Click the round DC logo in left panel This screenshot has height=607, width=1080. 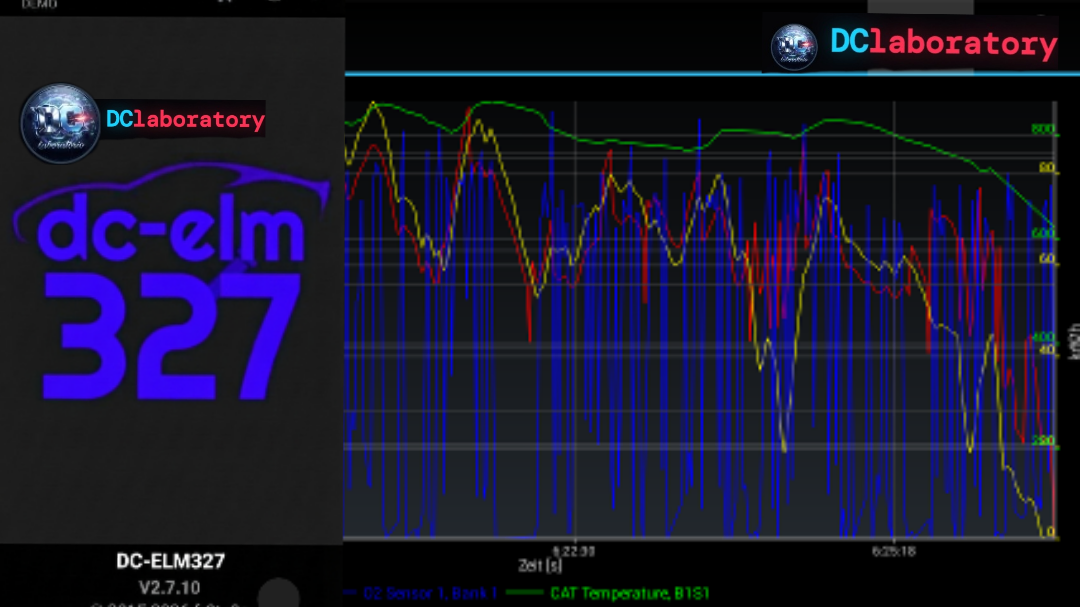(x=60, y=123)
